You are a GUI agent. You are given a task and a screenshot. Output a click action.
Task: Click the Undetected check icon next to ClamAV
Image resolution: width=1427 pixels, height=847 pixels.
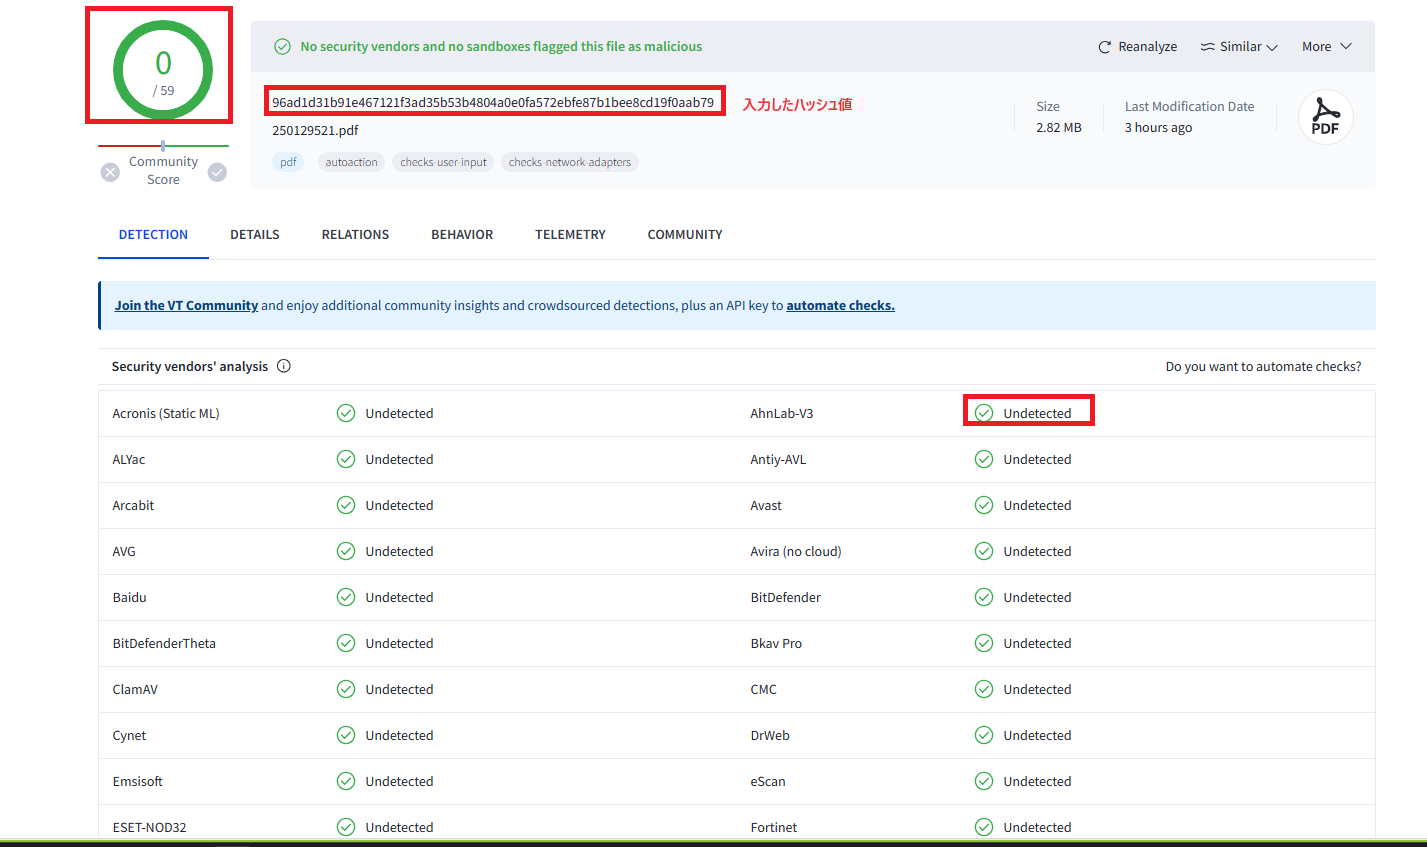(346, 689)
